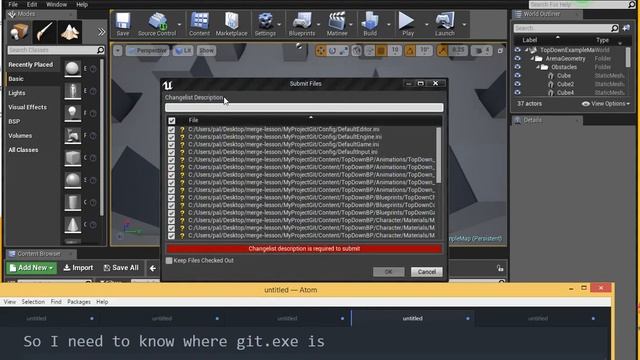Select the Place mode icon
This screenshot has height=360, width=640.
(19, 32)
